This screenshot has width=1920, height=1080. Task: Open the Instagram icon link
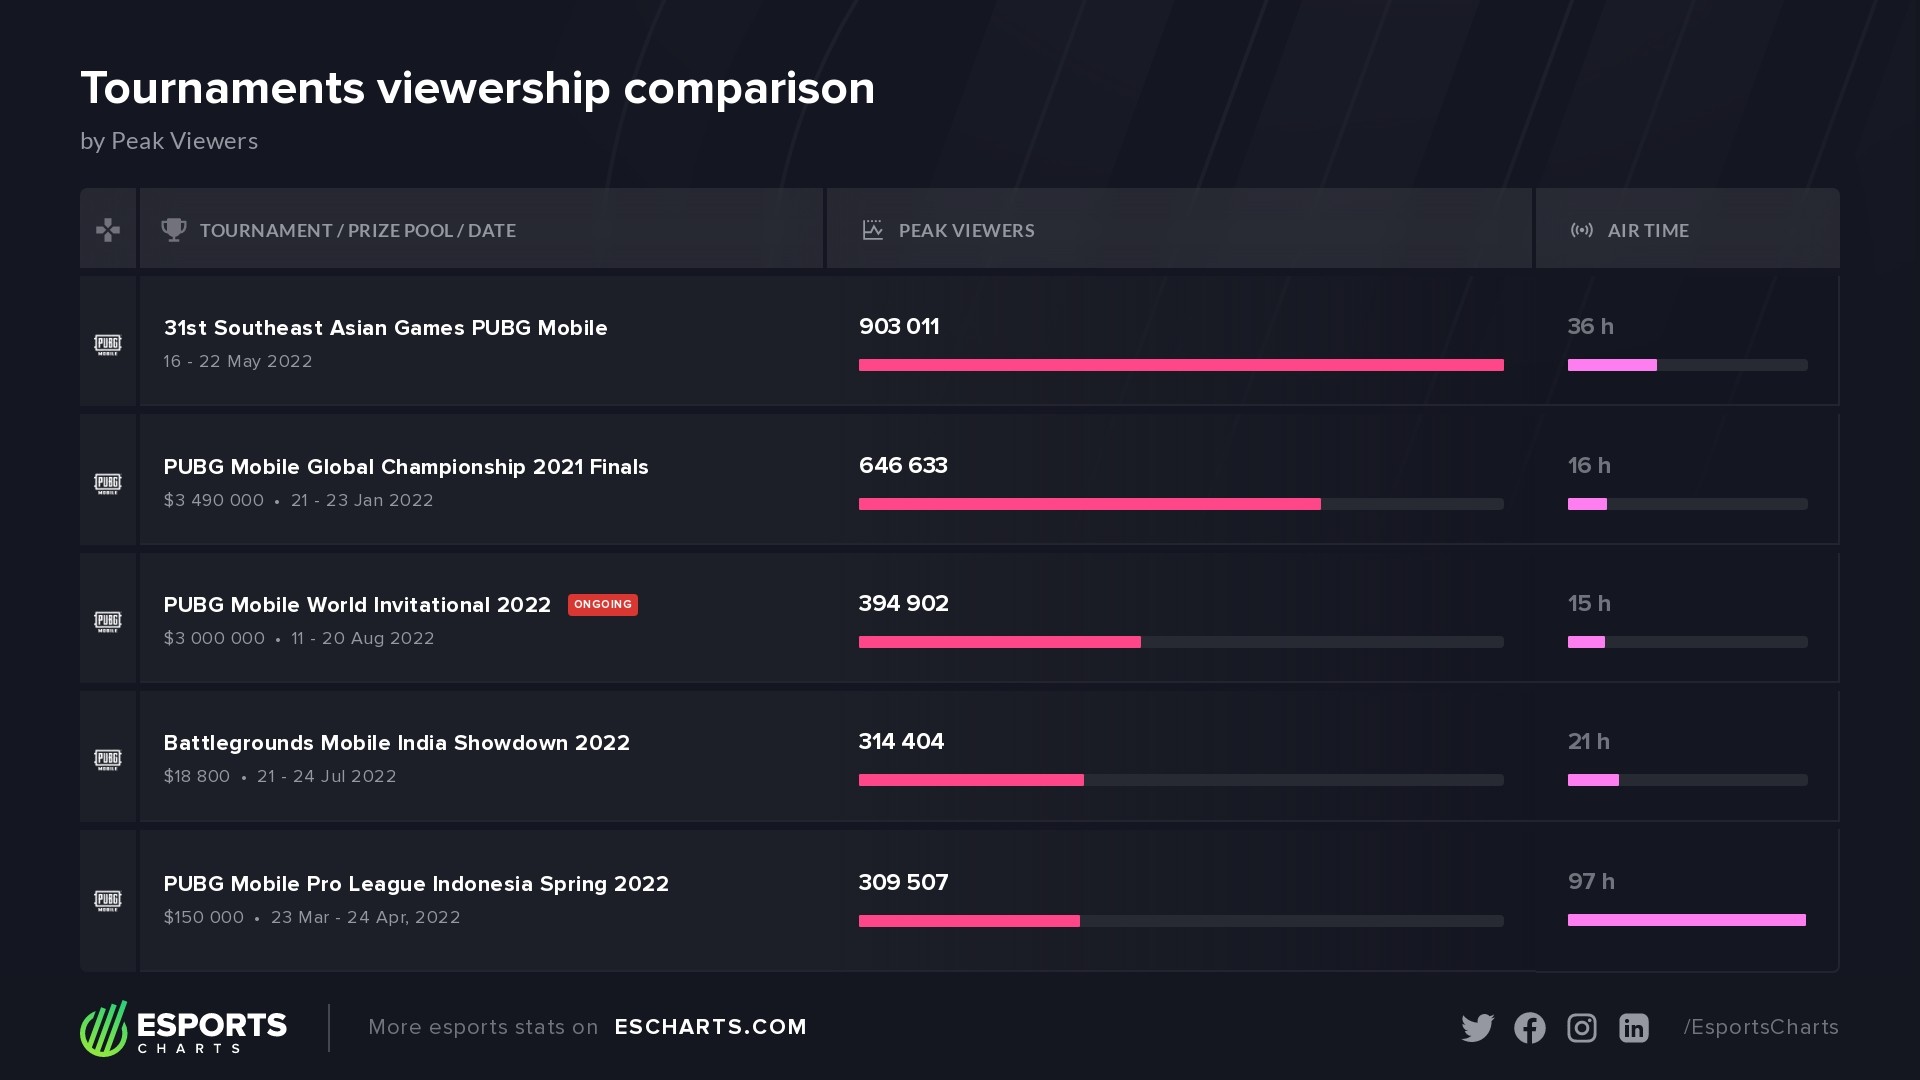1581,1028
